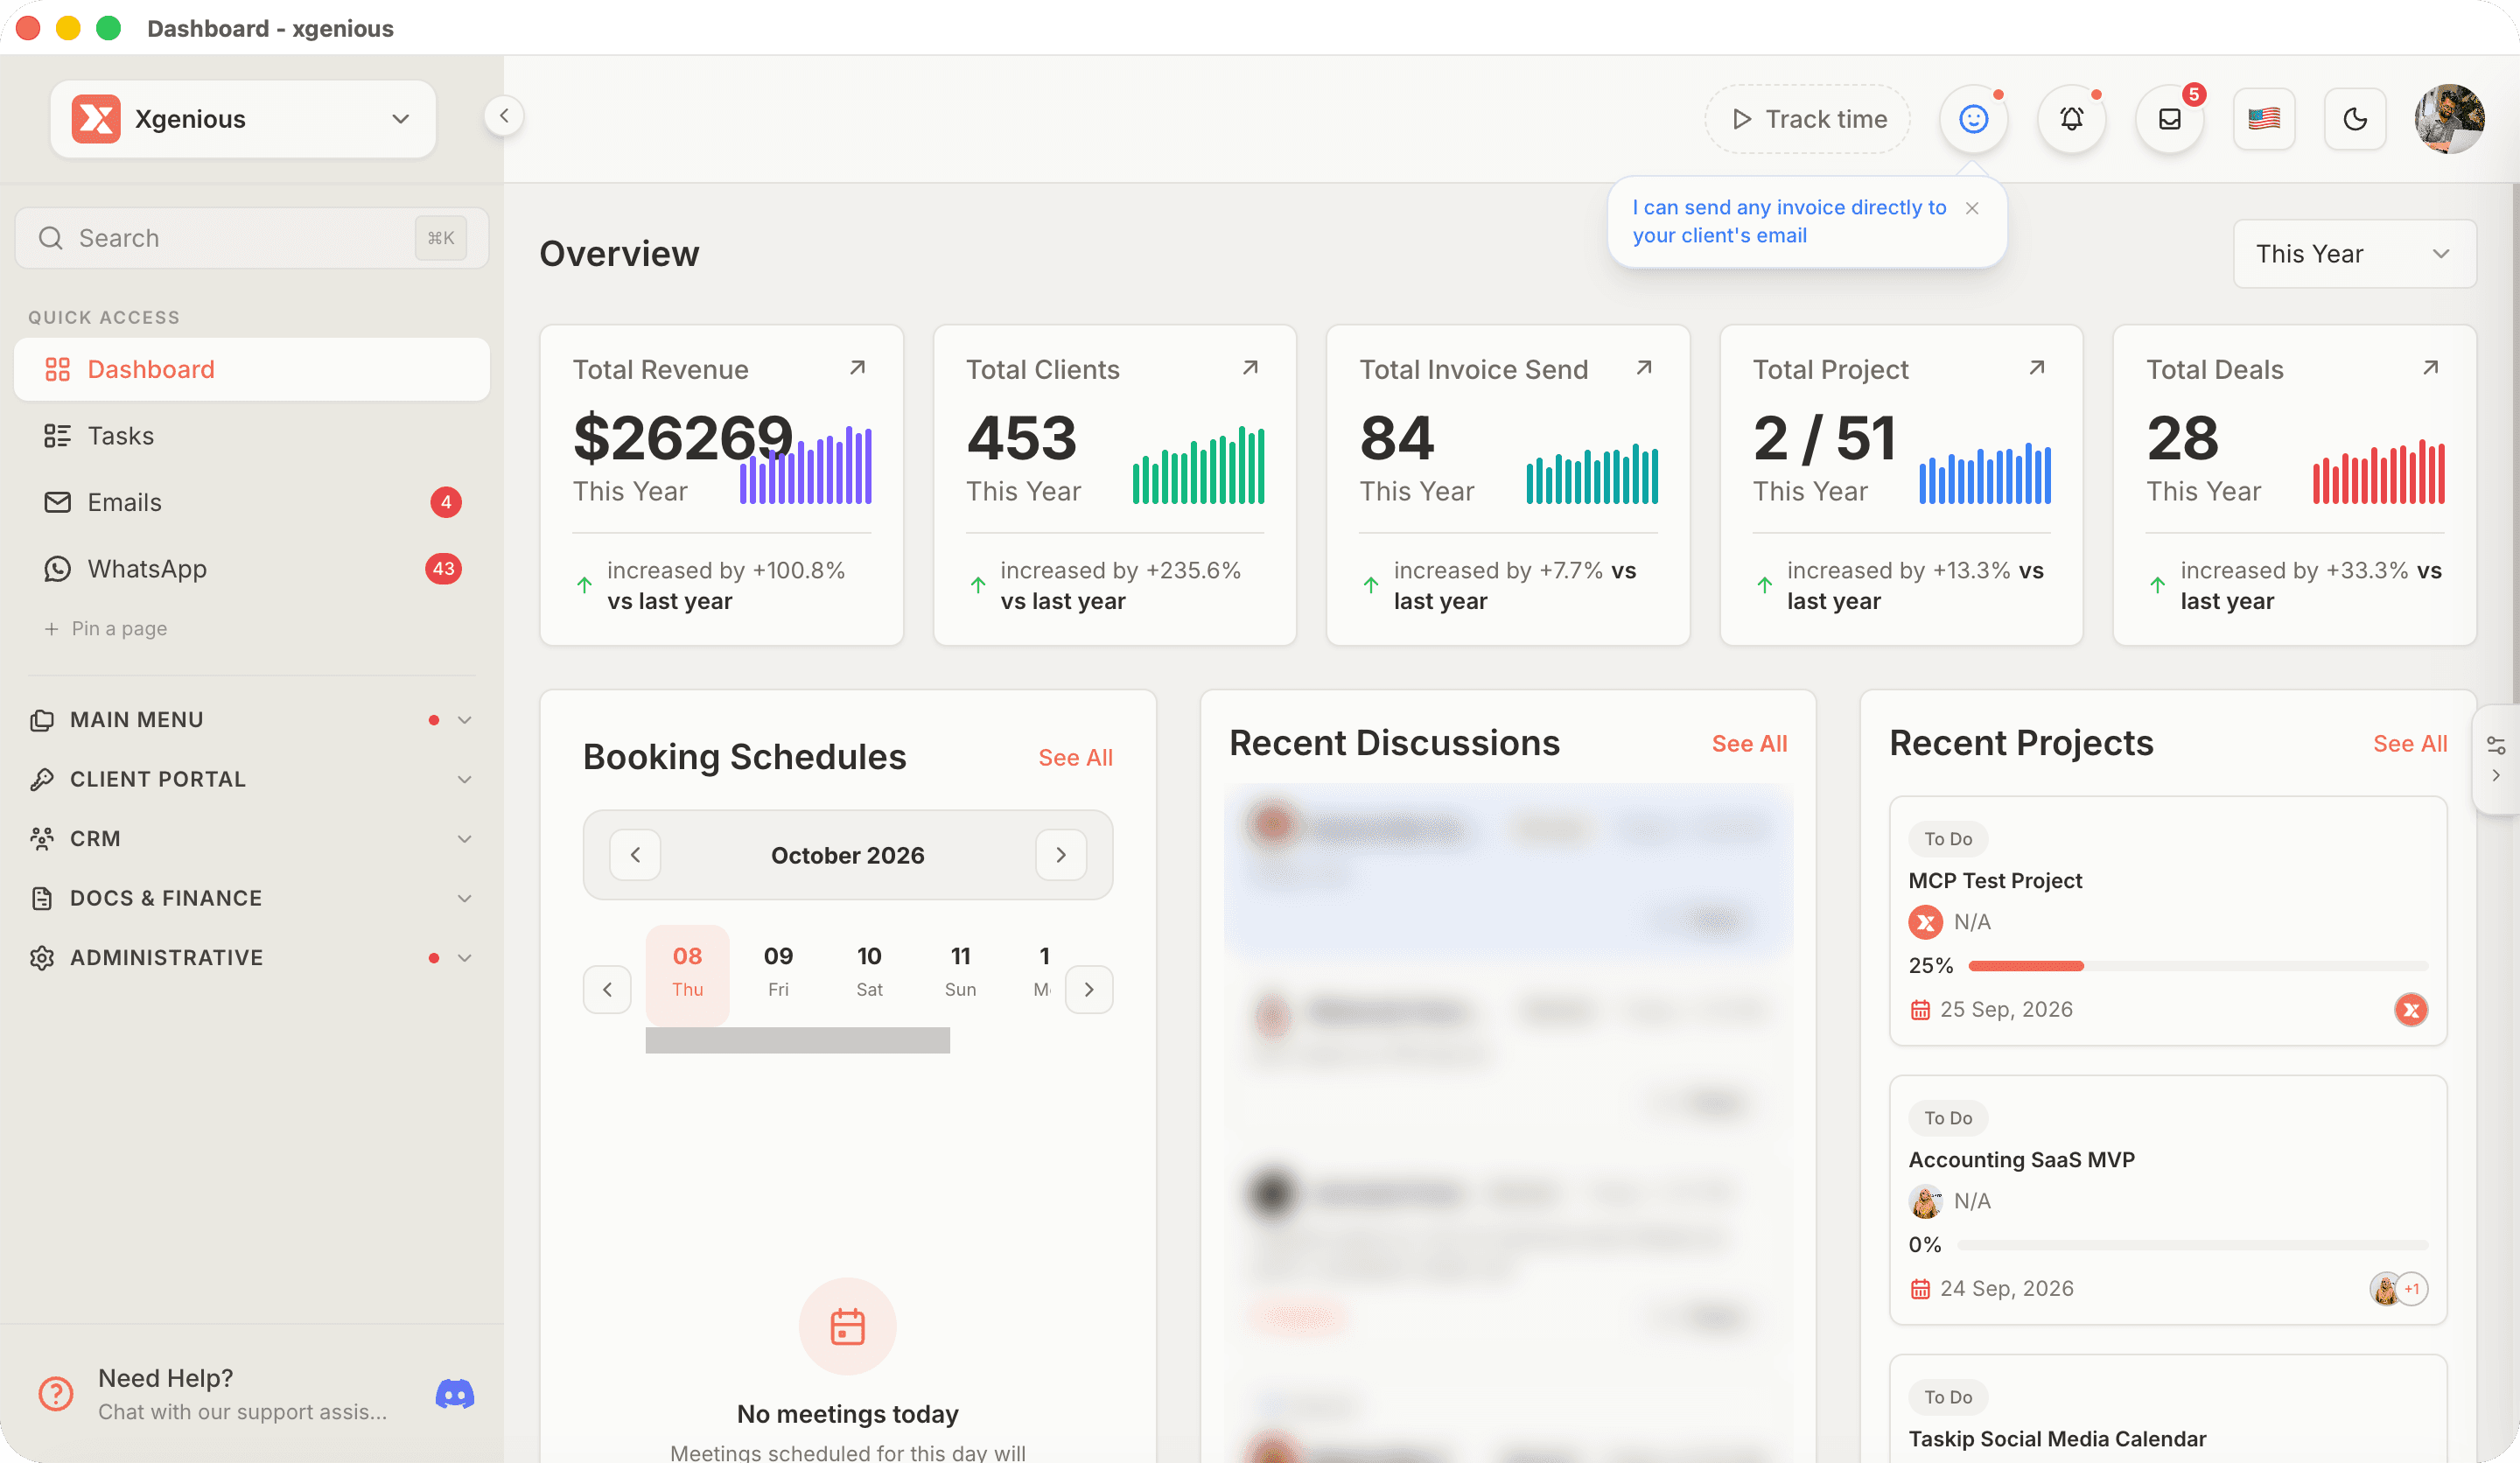2520x1463 pixels.
Task: Show earlier days in the week strip
Action: coord(607,989)
